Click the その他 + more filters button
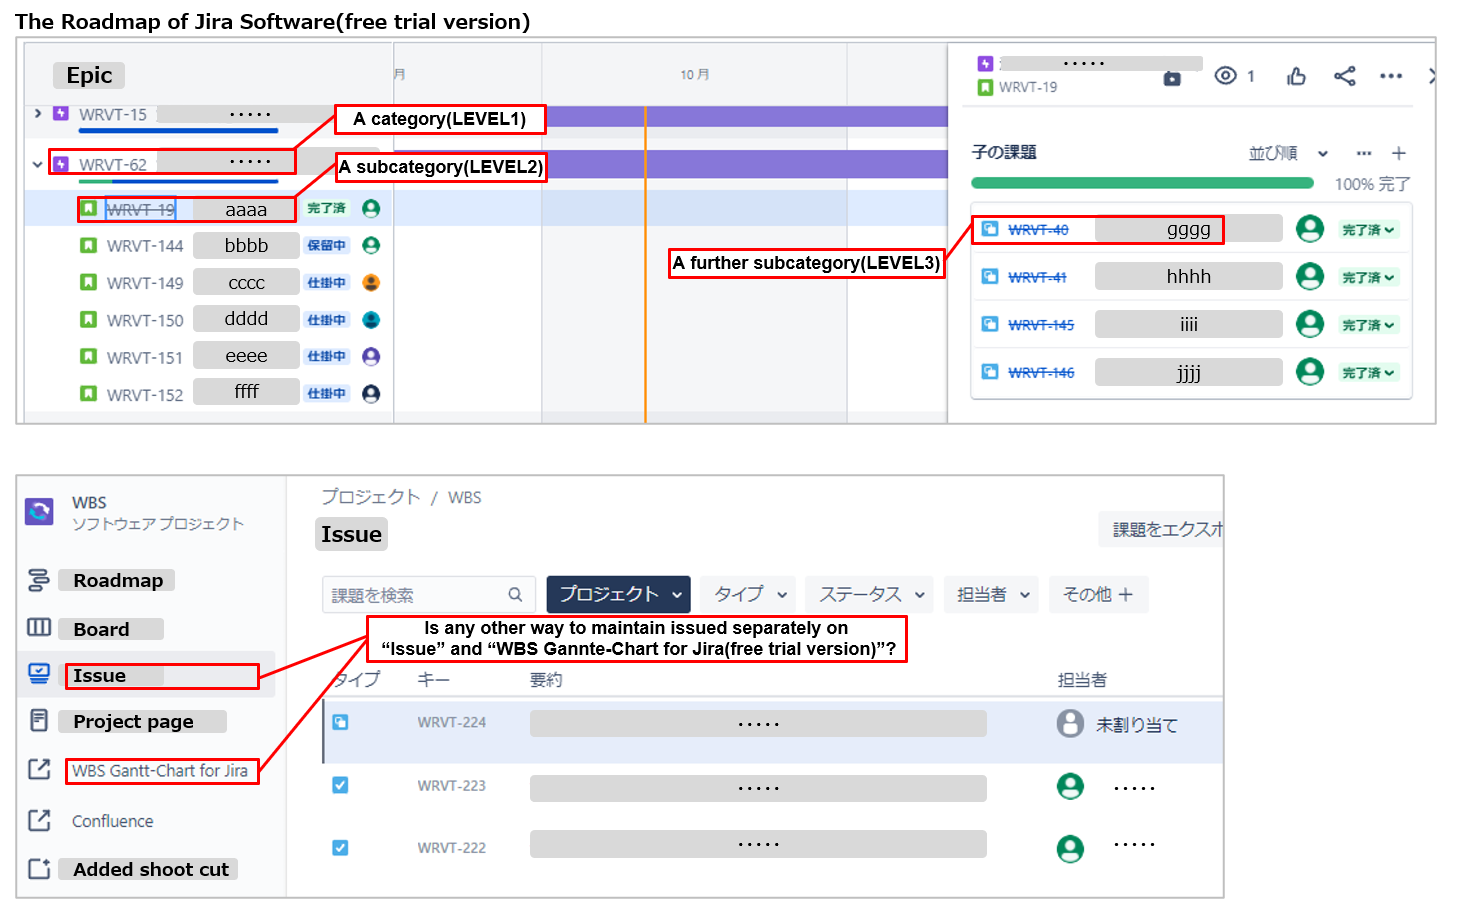The width and height of the screenshot is (1457, 912). pyautogui.click(x=1098, y=594)
